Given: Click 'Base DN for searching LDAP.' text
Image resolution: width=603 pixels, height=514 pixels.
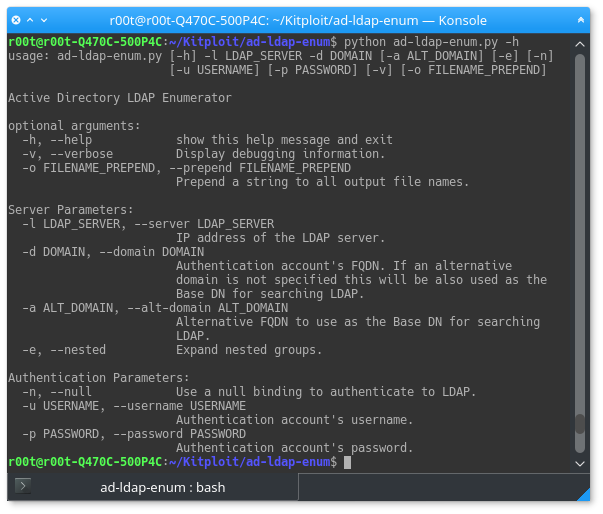Looking at the screenshot, I should [x=270, y=294].
